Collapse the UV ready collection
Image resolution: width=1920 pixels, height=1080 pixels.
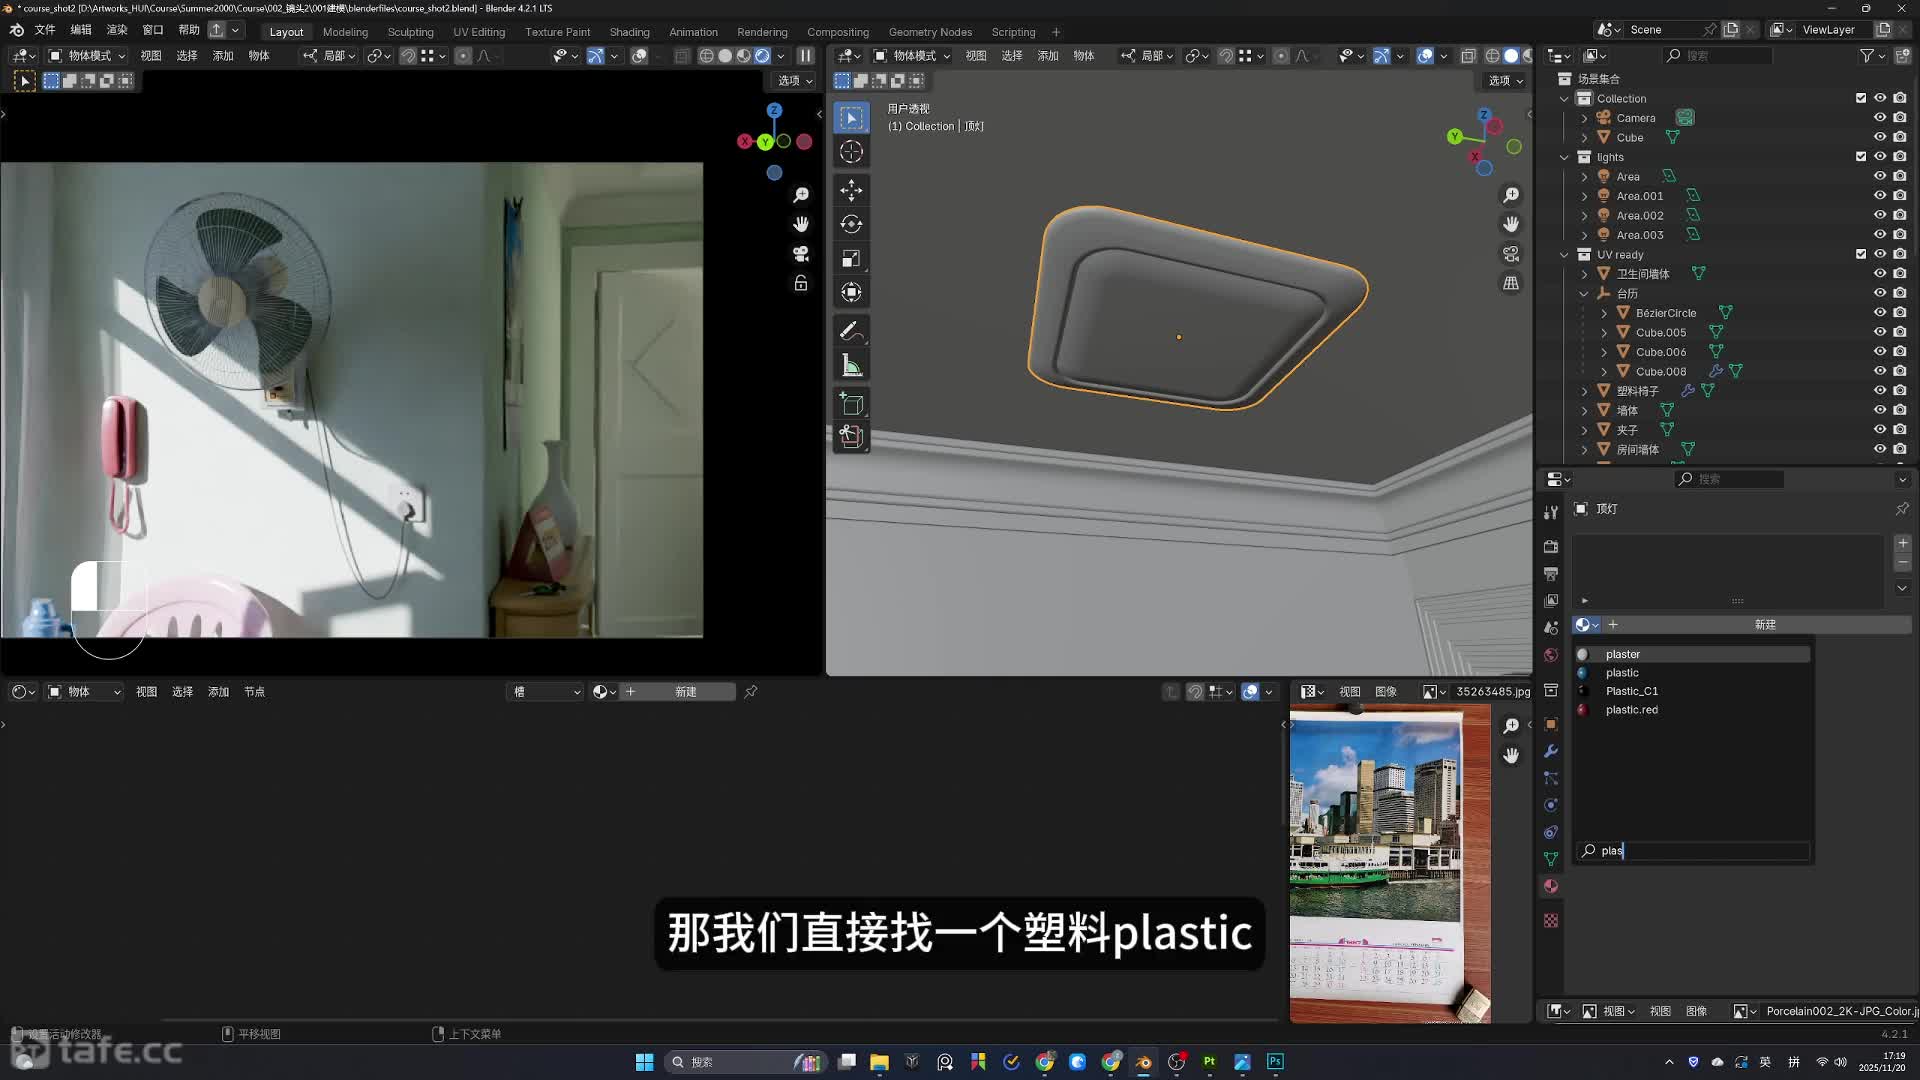1565,255
